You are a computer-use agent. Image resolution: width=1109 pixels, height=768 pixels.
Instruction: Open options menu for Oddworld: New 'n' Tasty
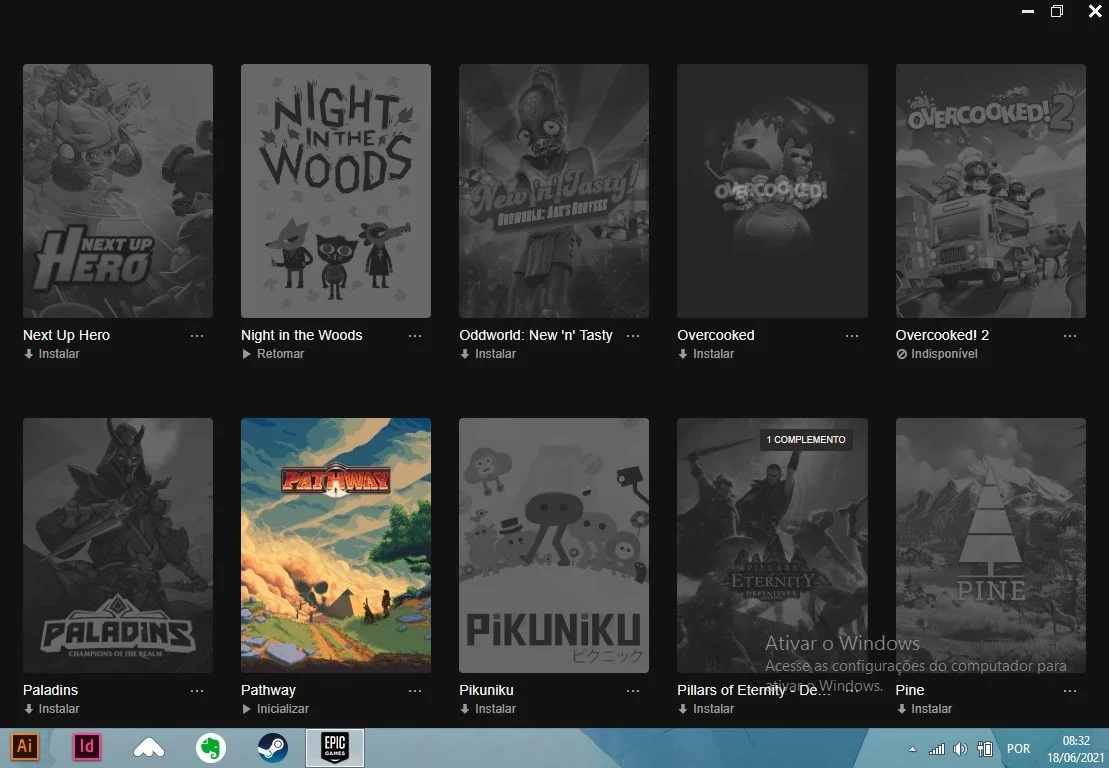[x=633, y=336]
